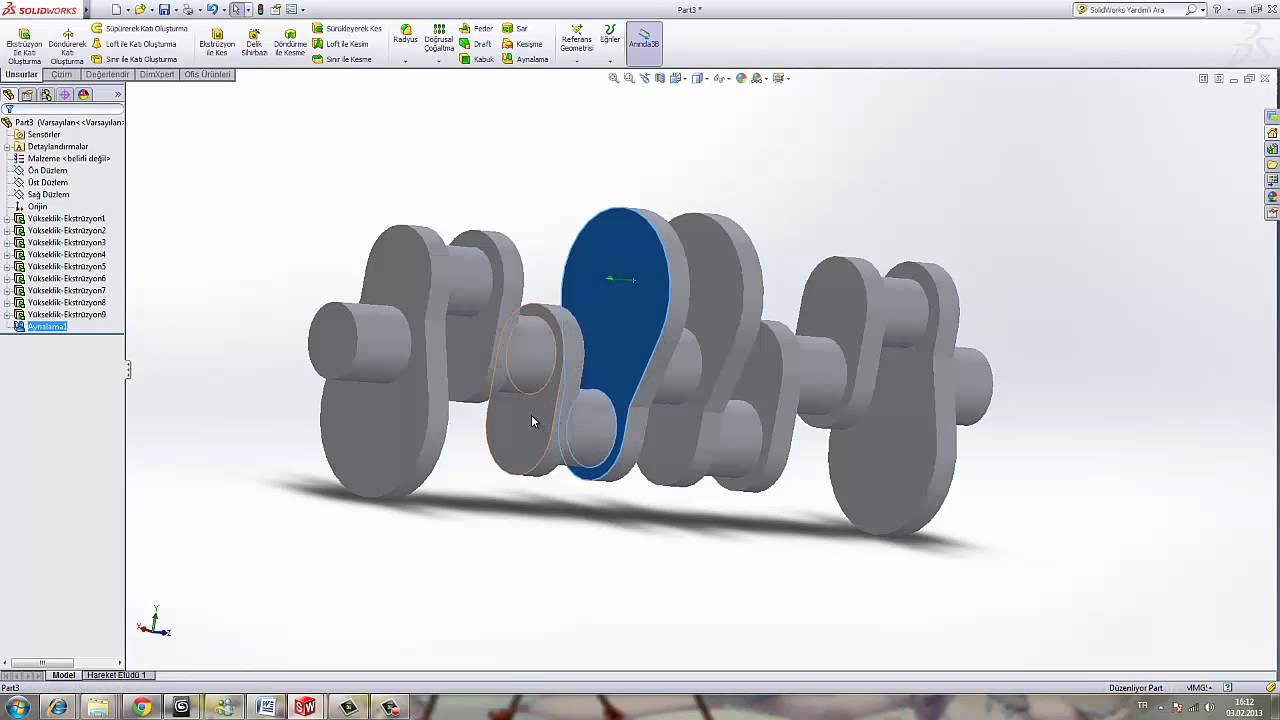The width and height of the screenshot is (1280, 720).
Task: Click Zoom to Fit in view toolbar
Action: coord(614,78)
